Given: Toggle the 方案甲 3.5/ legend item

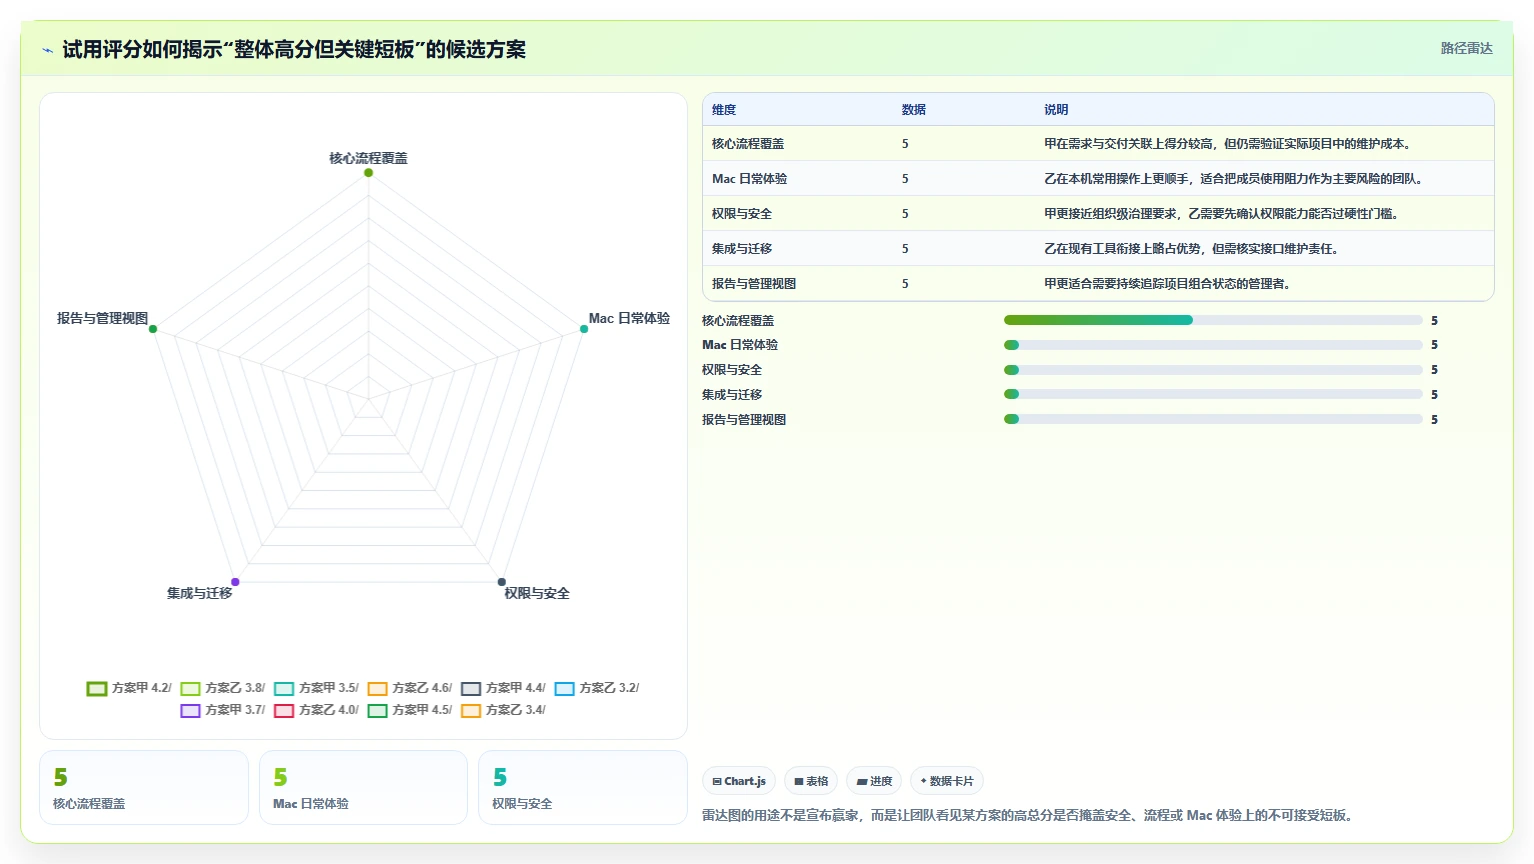Looking at the screenshot, I should 316,688.
